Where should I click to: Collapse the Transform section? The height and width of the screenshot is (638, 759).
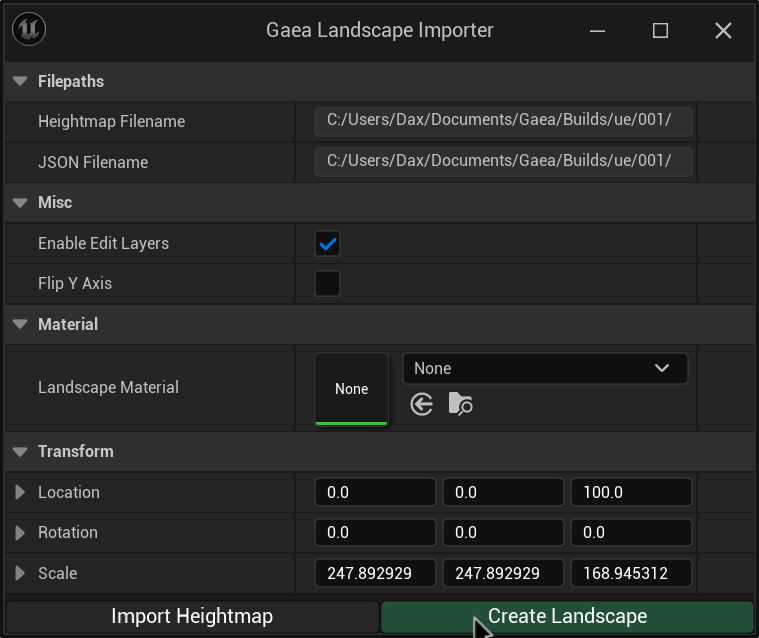[x=20, y=452]
